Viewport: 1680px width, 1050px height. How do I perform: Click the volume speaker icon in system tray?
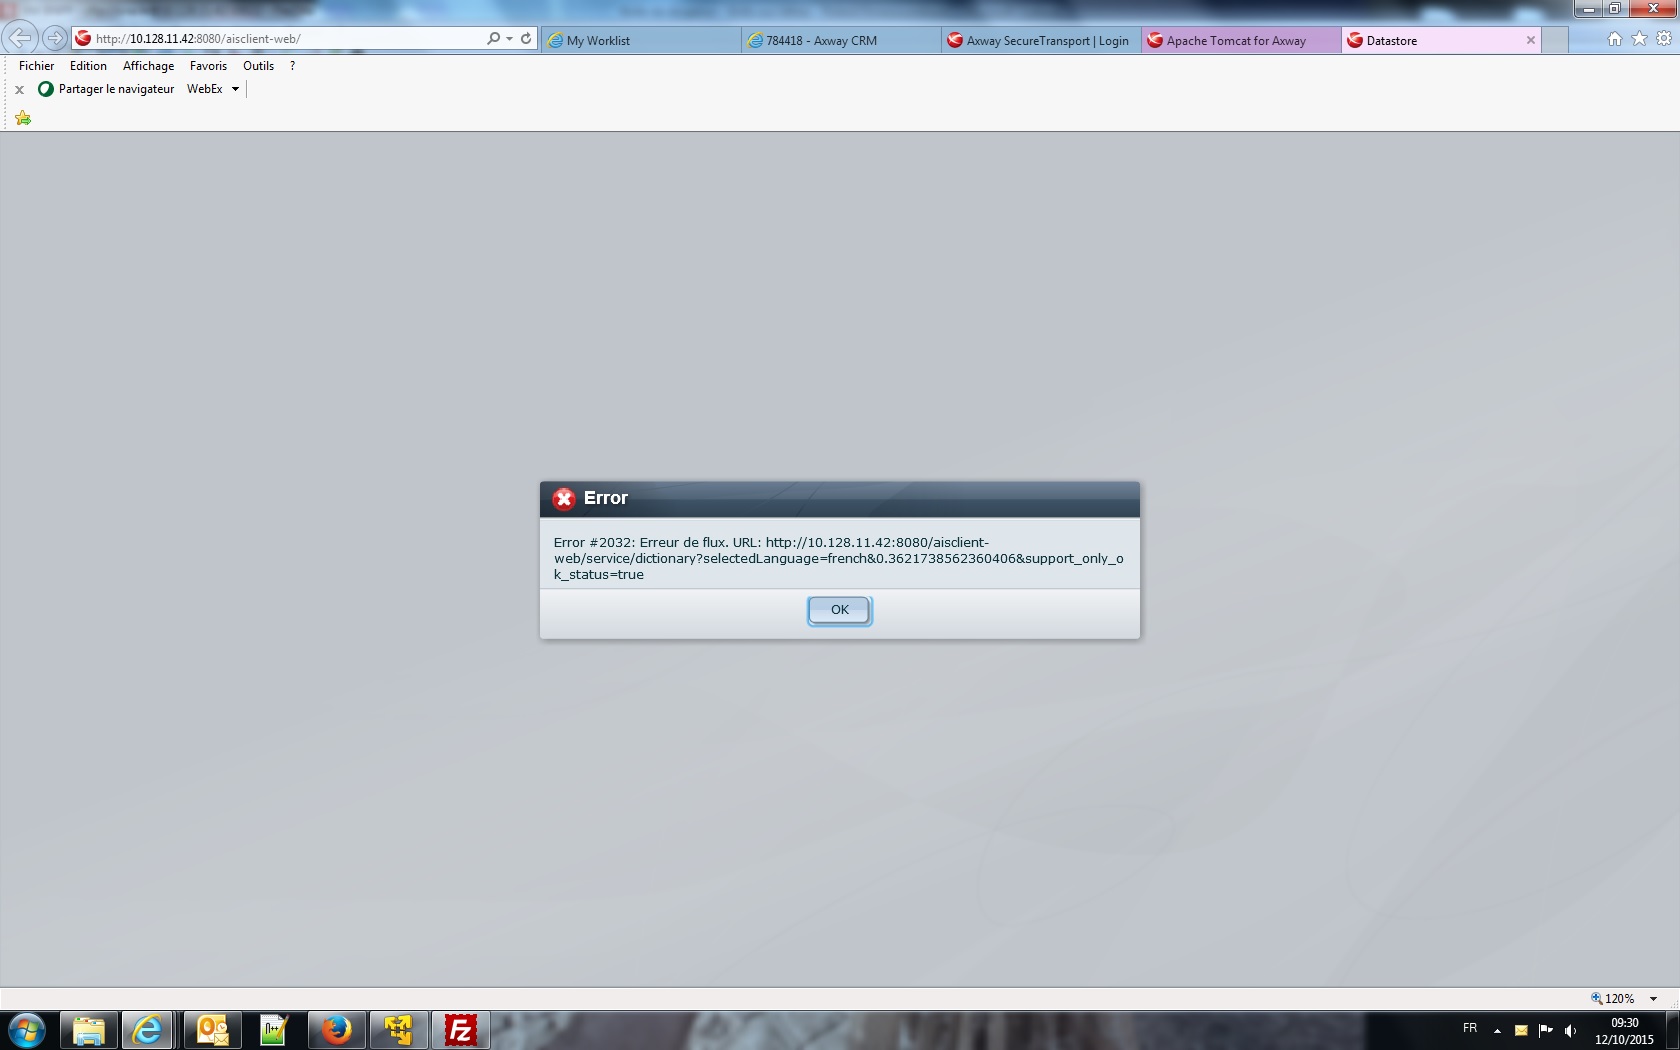[1570, 1030]
